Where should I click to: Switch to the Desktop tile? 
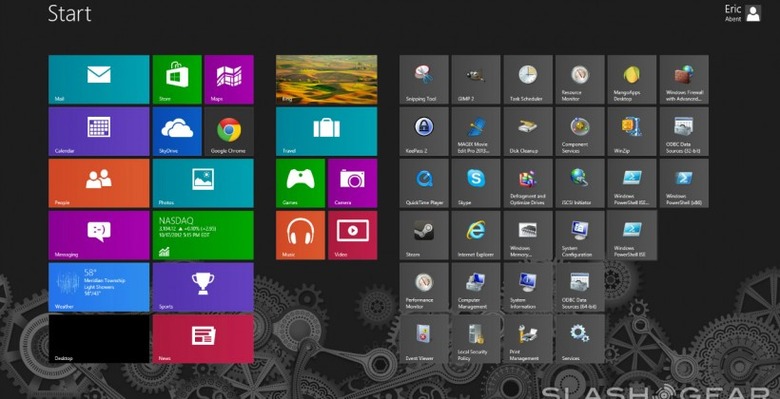click(98, 339)
